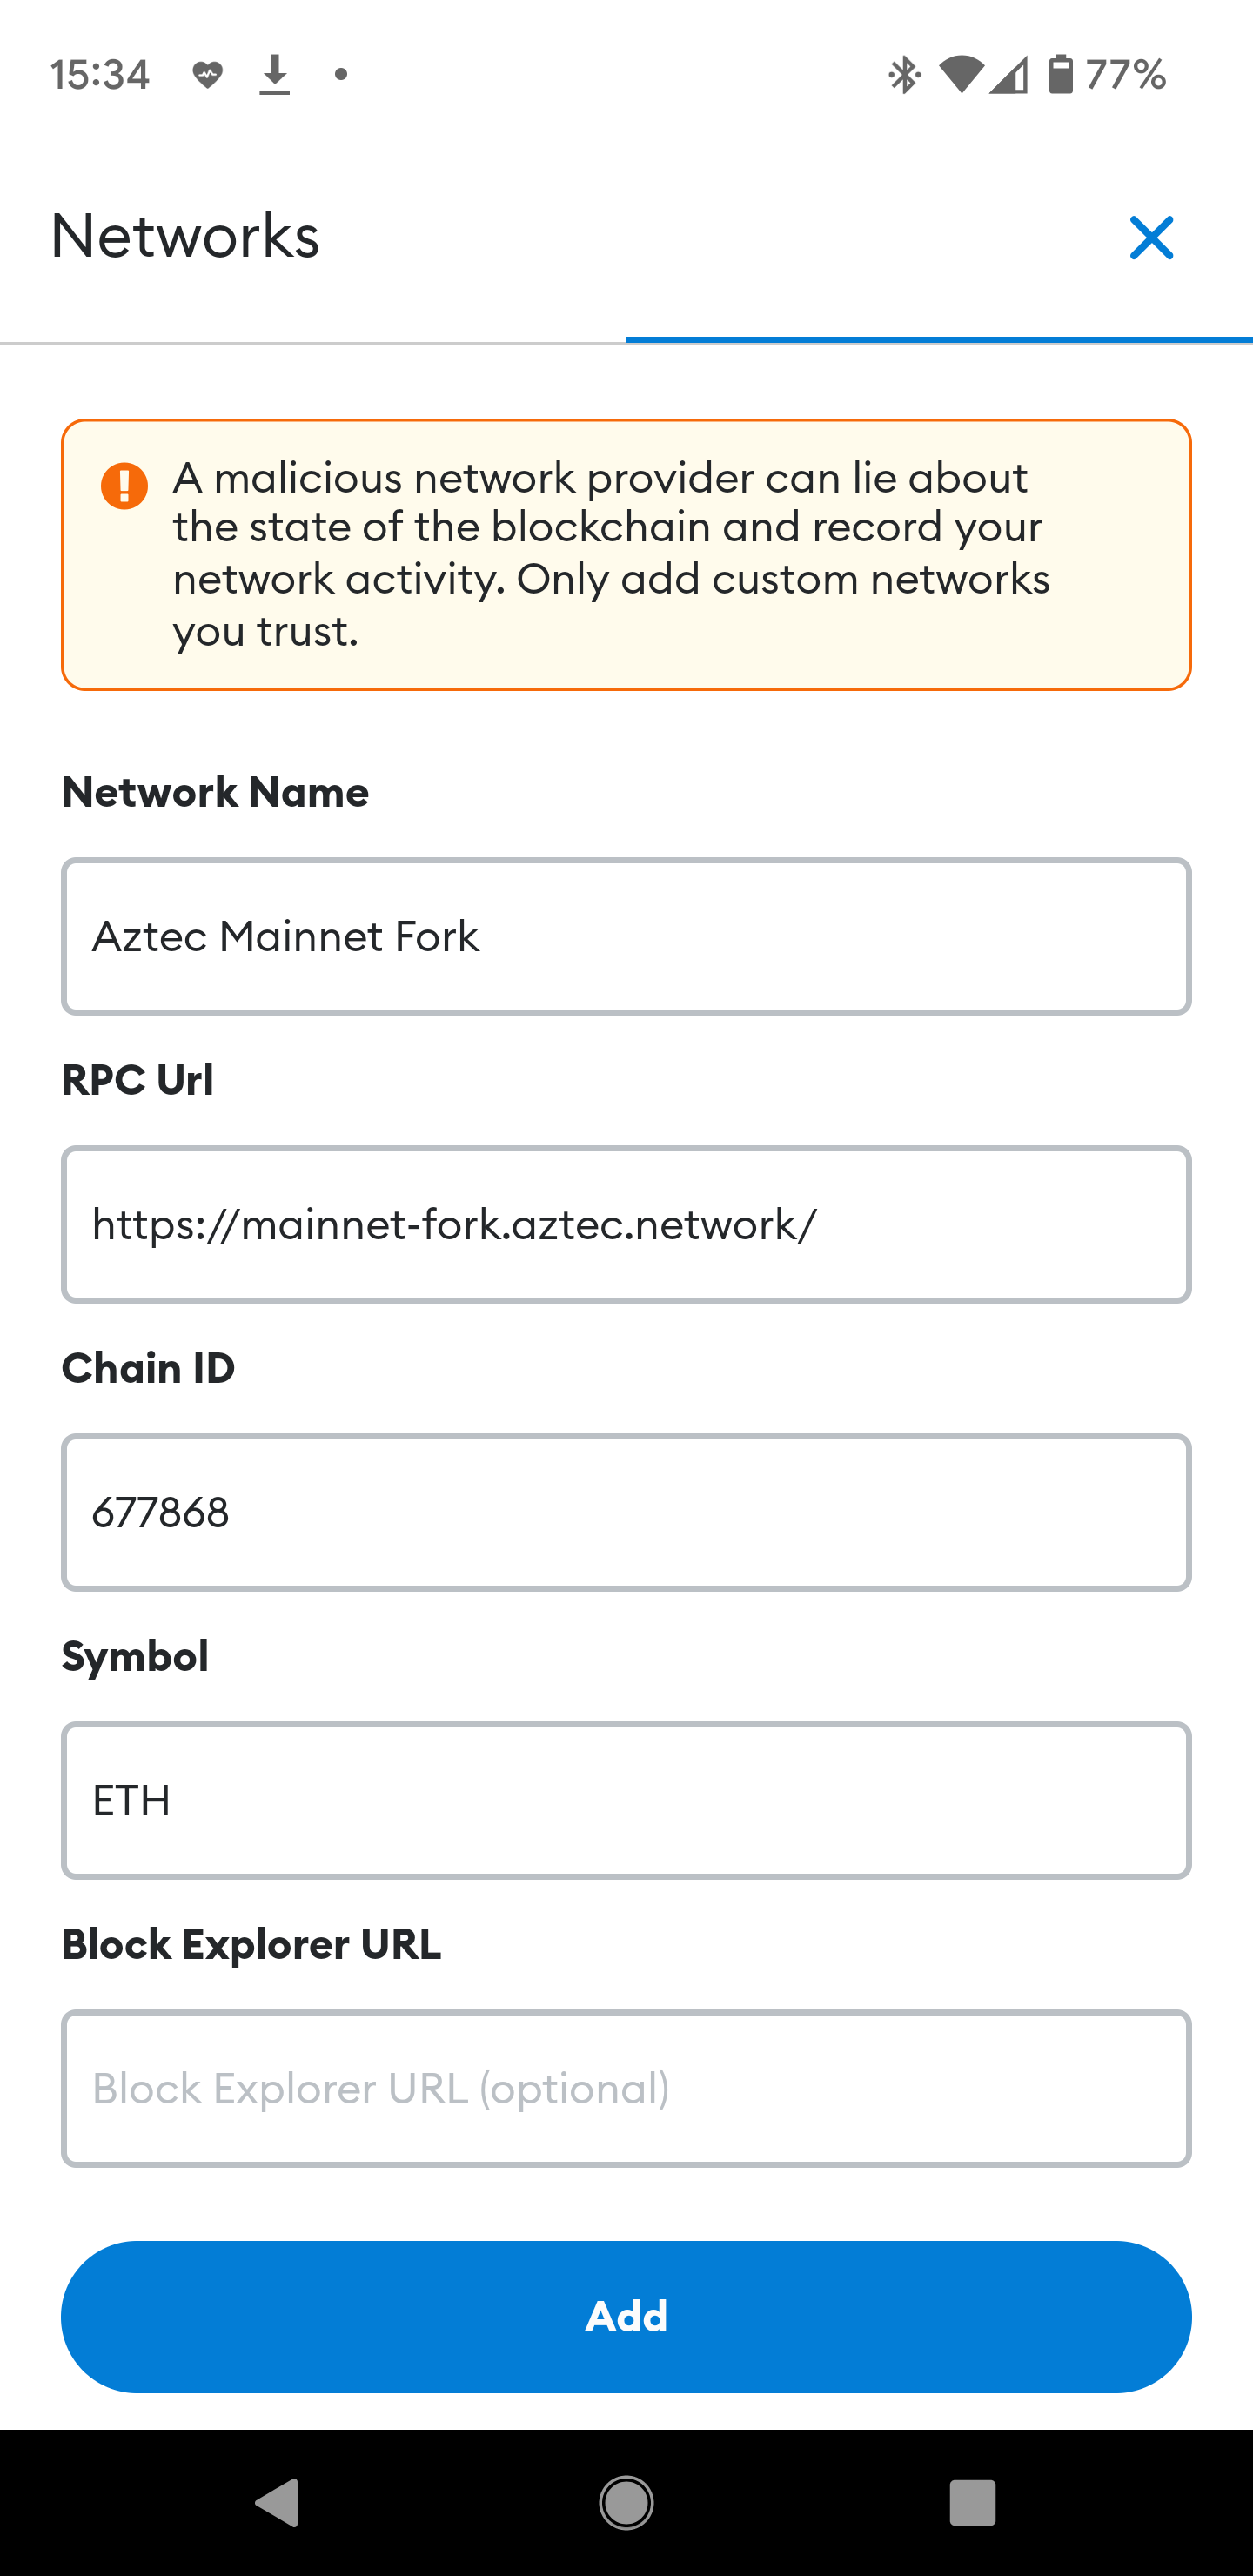Image resolution: width=1253 pixels, height=2576 pixels.
Task: Tap the cellular signal strength icon
Action: coord(1008,75)
